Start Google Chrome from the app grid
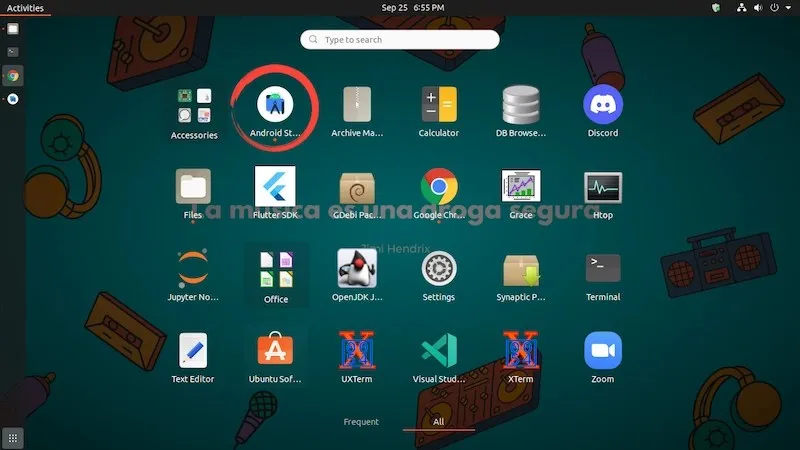This screenshot has height=450, width=800. point(438,186)
